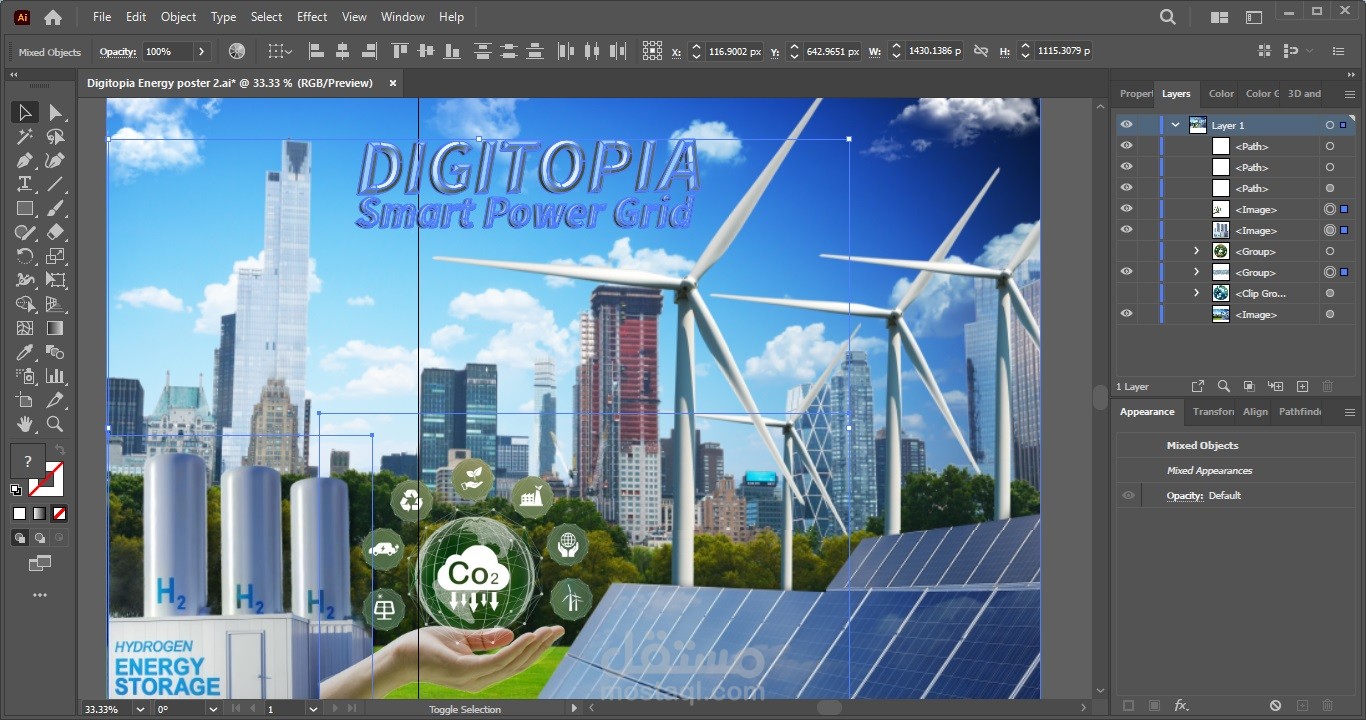The image size is (1366, 720).
Task: Collapse Layer 1 with its arrow
Action: click(1175, 125)
